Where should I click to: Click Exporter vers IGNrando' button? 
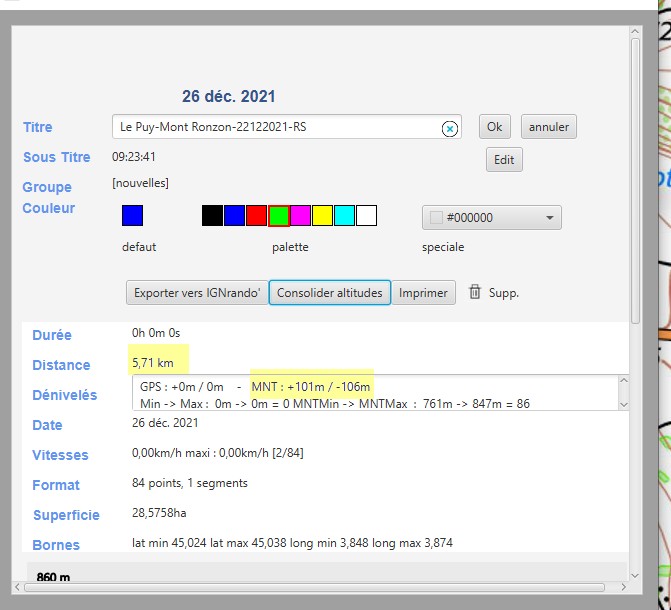(x=197, y=293)
